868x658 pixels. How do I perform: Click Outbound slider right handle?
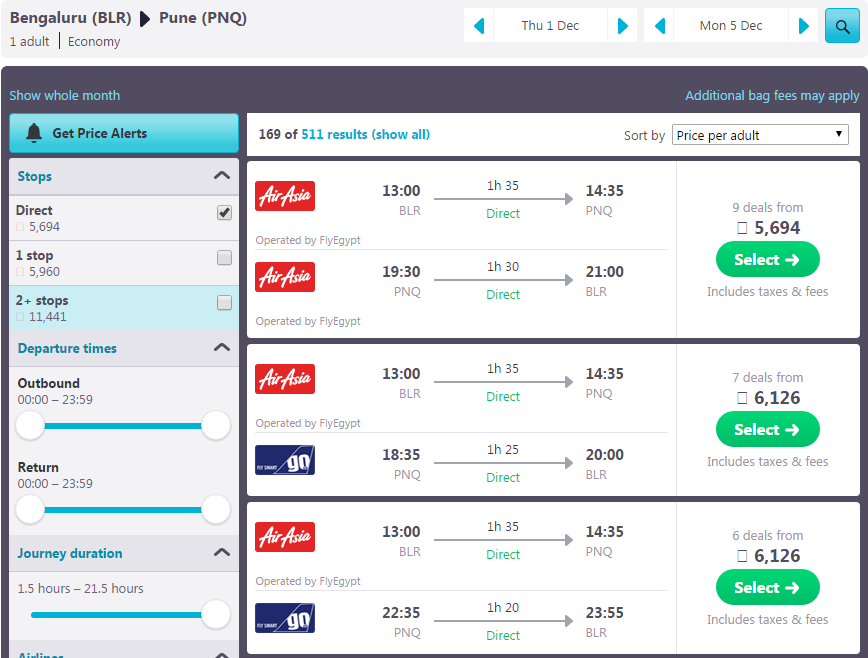pyautogui.click(x=216, y=426)
